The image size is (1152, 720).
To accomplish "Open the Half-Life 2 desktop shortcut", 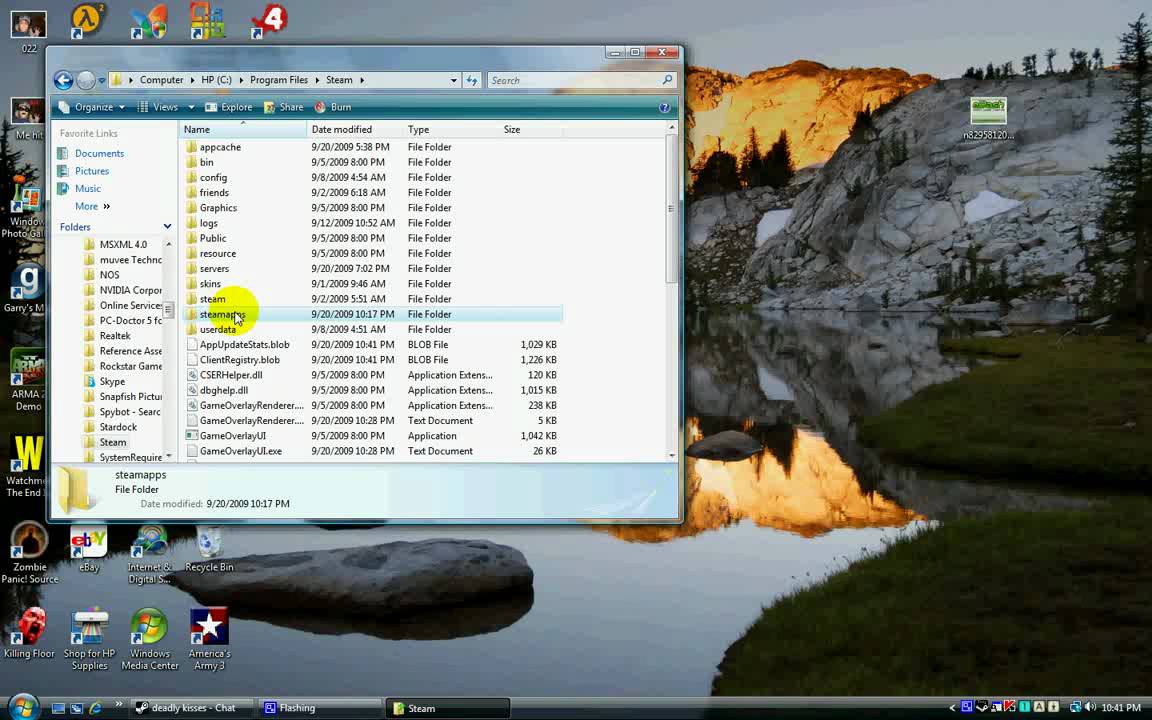I will (87, 21).
